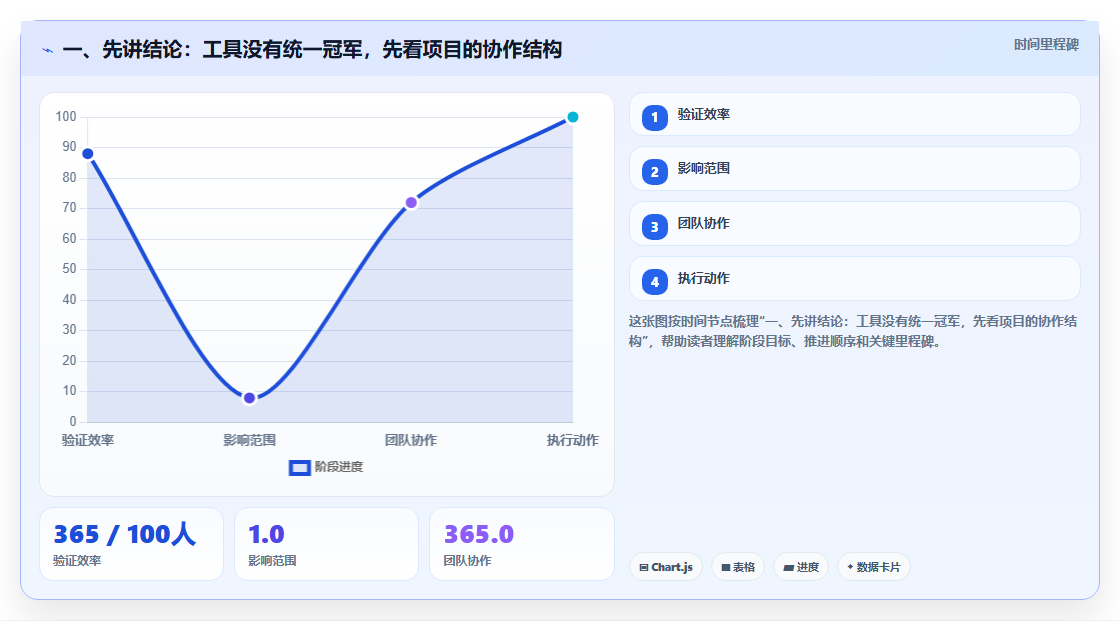1120x621 pixels.
Task: Select the 影响范围 data point at chart bottom
Action: coord(249,398)
